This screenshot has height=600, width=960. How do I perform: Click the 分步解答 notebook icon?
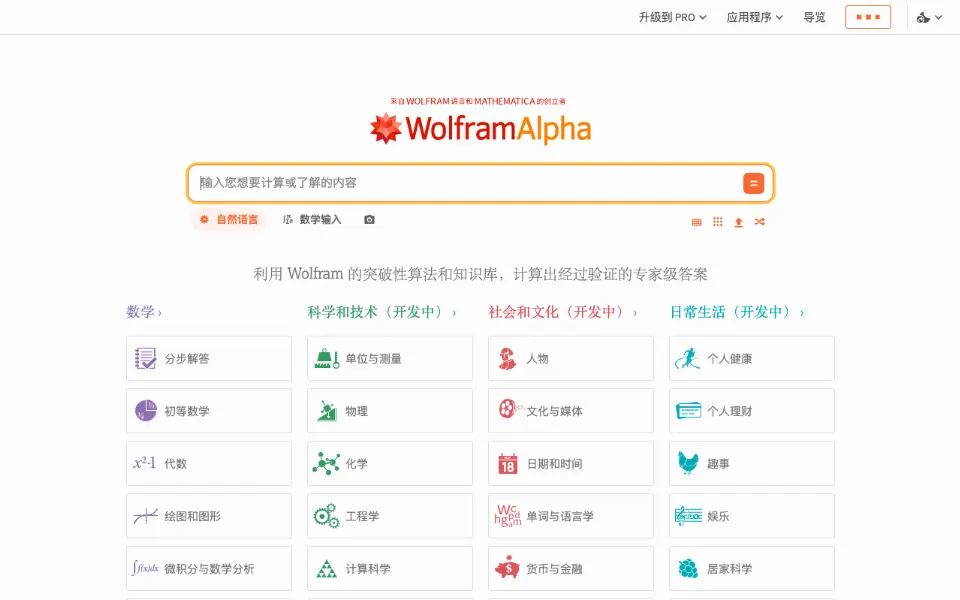point(145,358)
